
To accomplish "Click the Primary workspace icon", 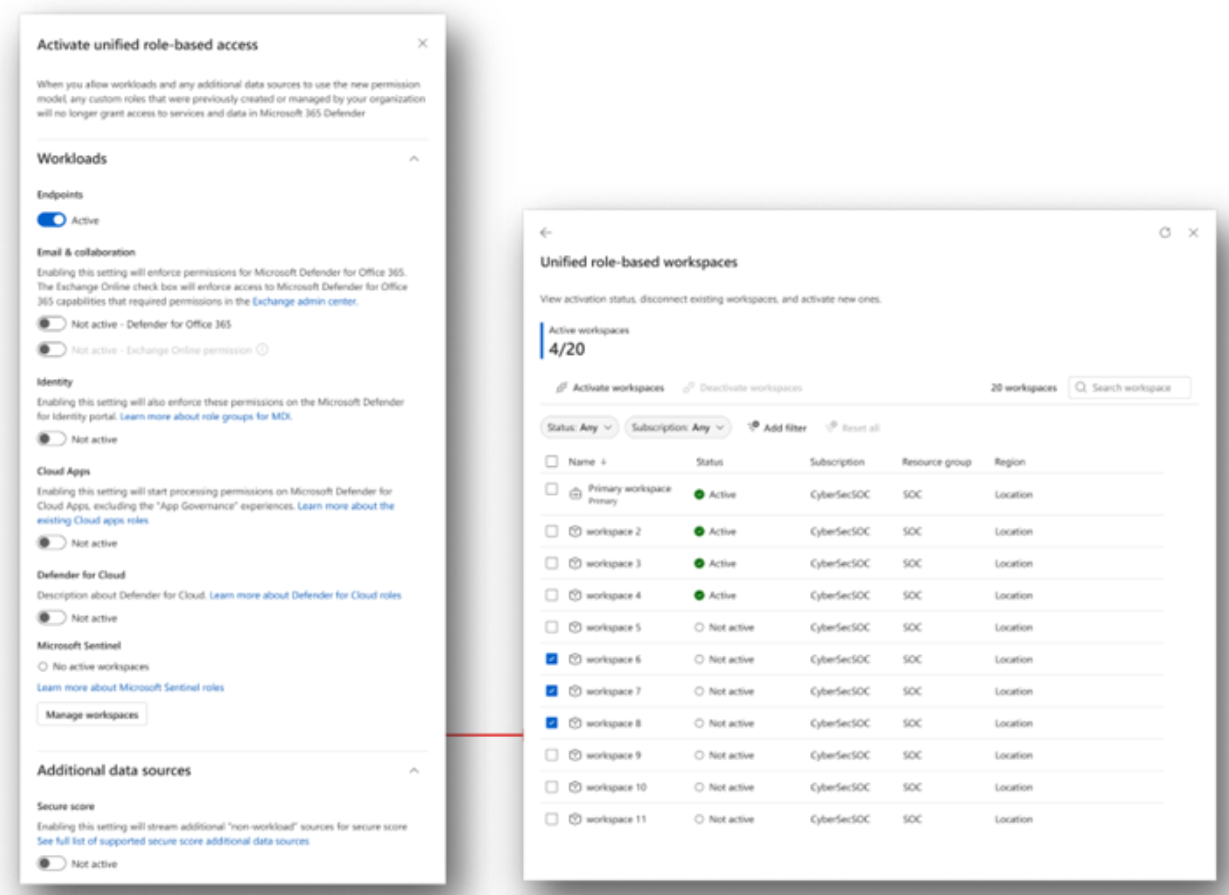I will [x=575, y=494].
